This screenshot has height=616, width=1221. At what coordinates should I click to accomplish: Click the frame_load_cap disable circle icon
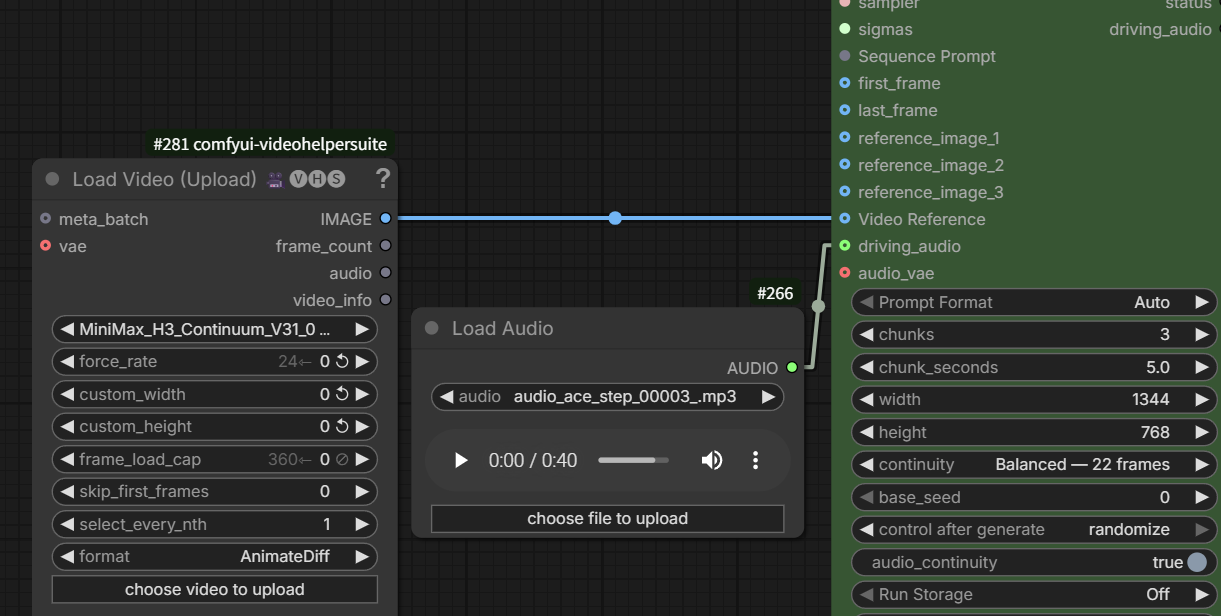click(x=342, y=459)
